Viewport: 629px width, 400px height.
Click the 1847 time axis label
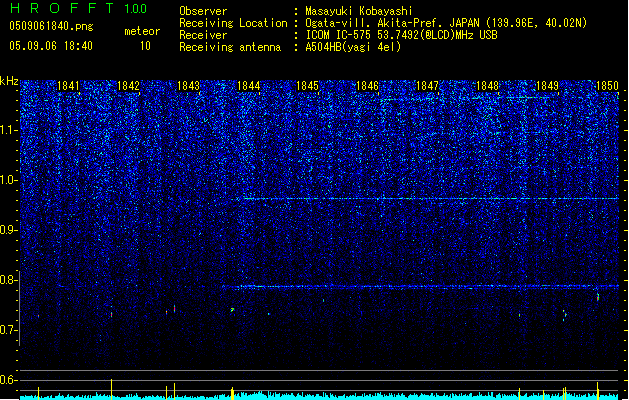pyautogui.click(x=428, y=86)
